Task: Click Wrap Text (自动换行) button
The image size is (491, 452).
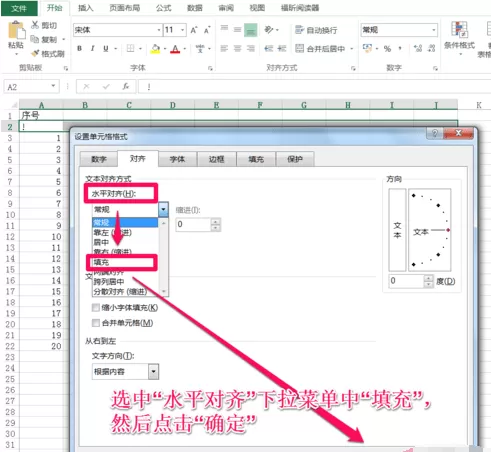Action: (x=316, y=30)
